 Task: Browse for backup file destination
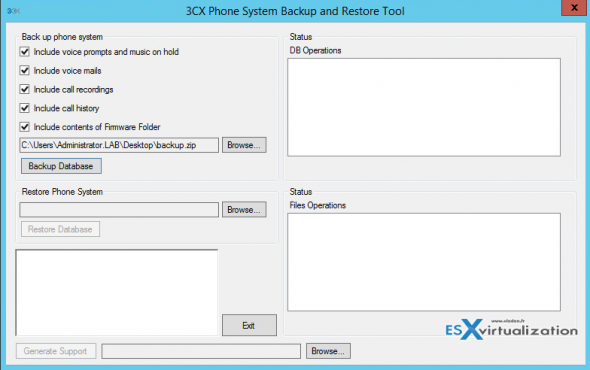(244, 145)
